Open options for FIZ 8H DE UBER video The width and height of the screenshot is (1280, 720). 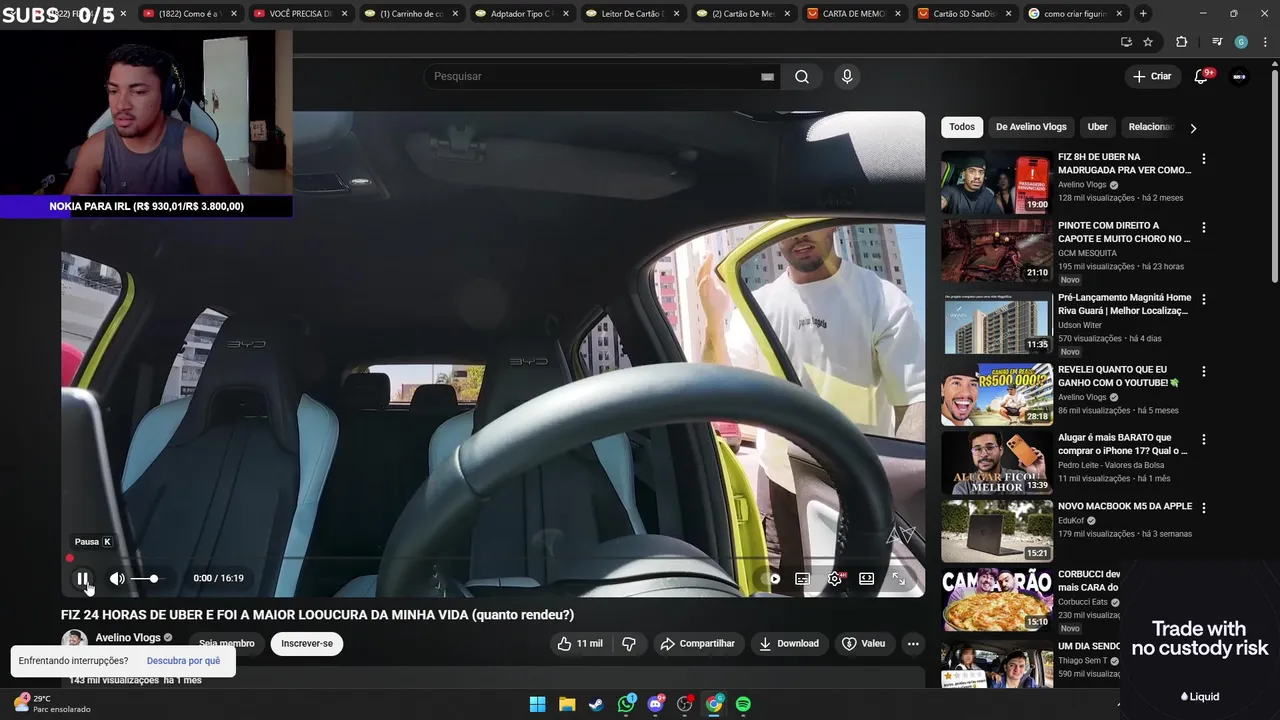[x=1204, y=159]
